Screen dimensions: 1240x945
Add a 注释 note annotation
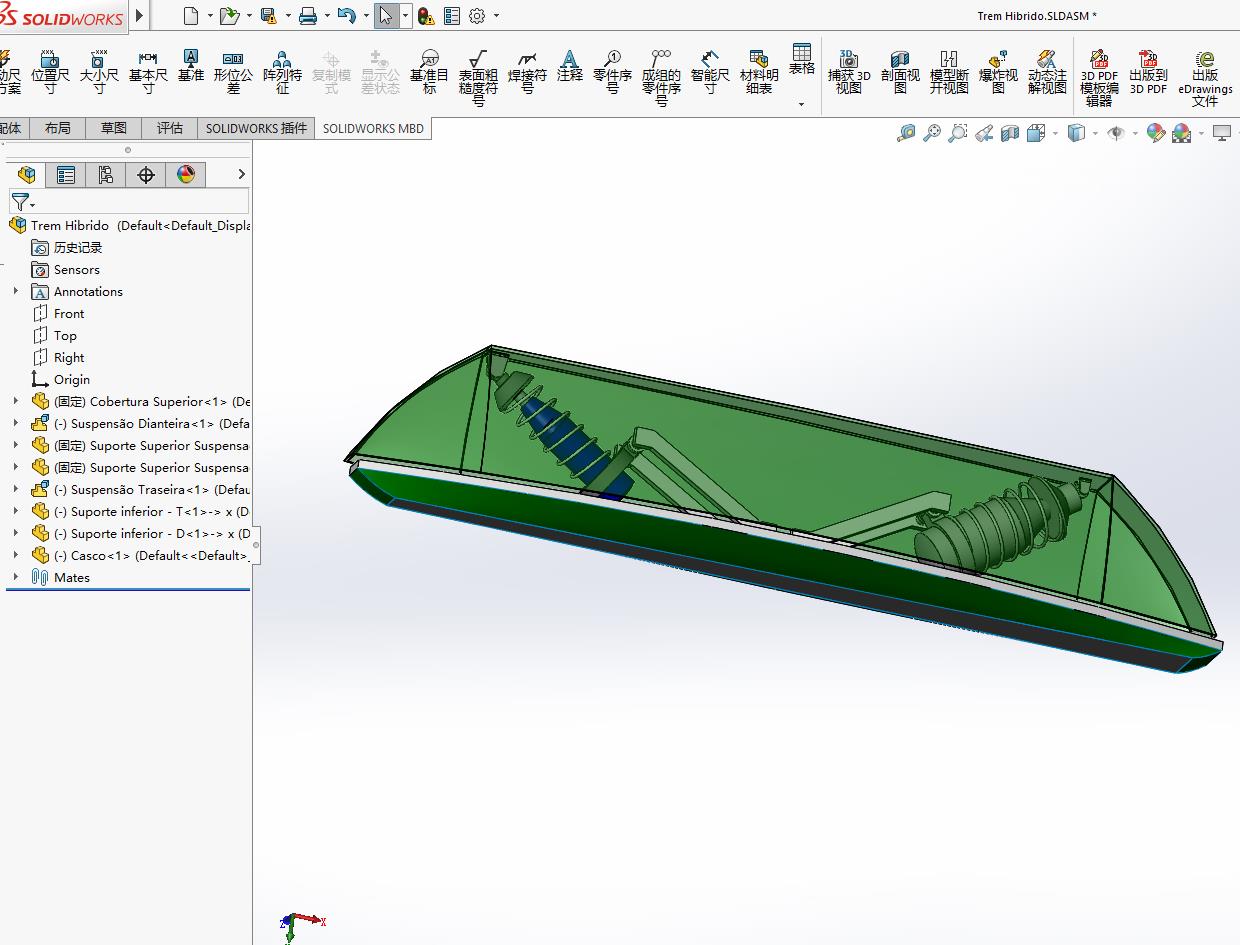pos(570,66)
